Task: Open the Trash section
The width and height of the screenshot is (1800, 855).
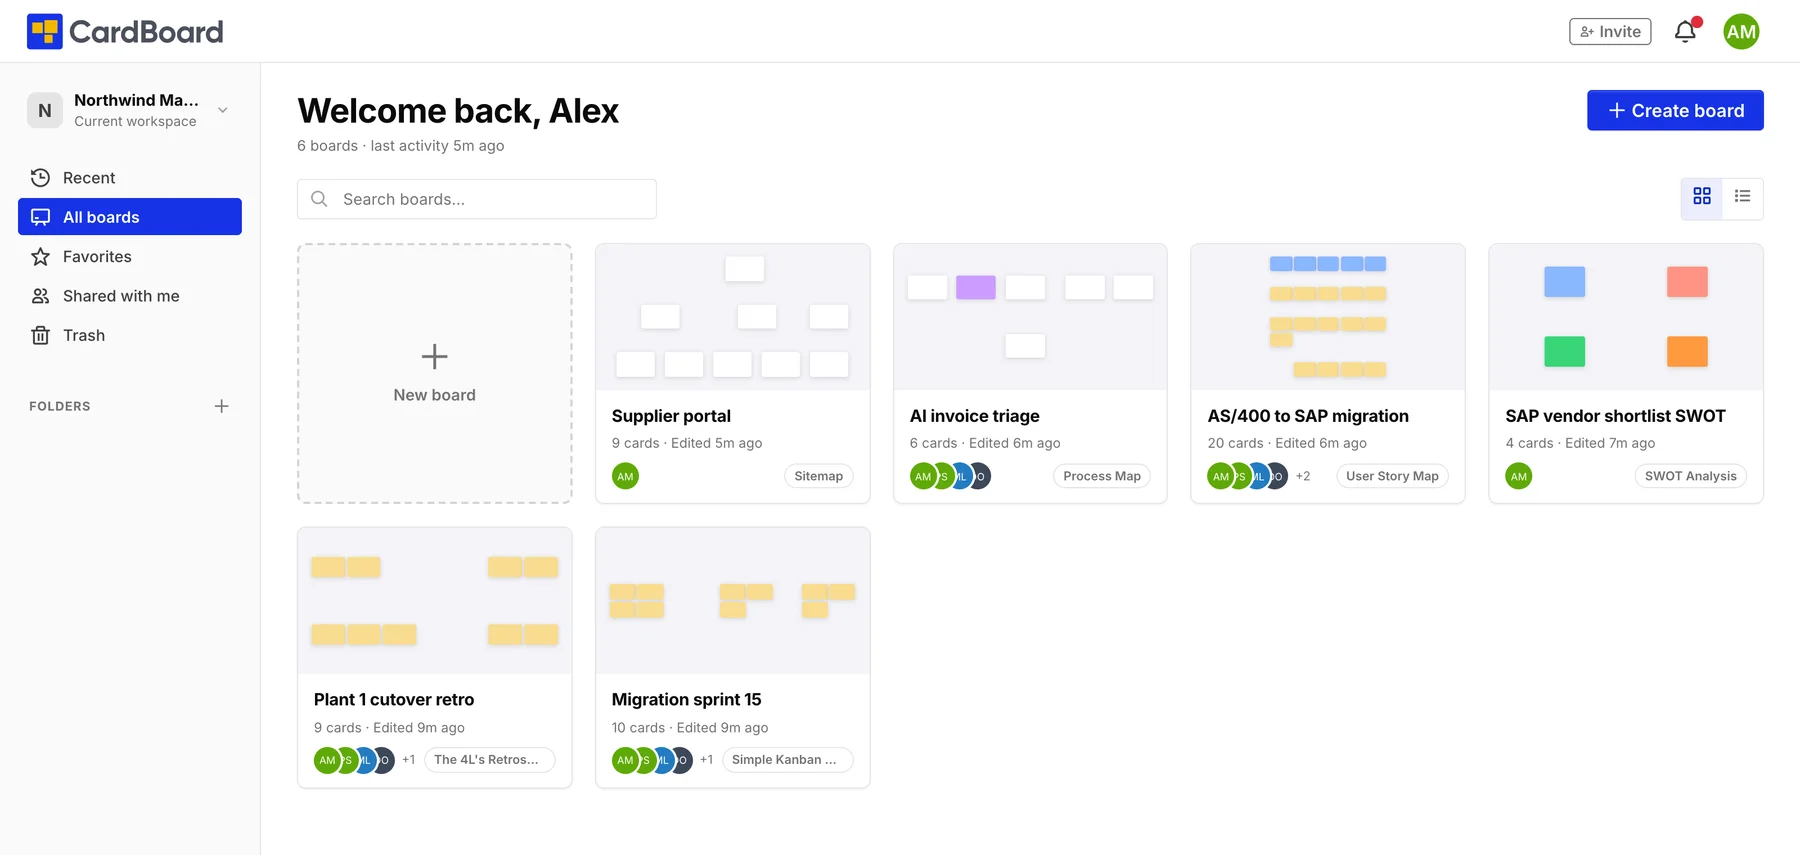Action: [x=130, y=336]
